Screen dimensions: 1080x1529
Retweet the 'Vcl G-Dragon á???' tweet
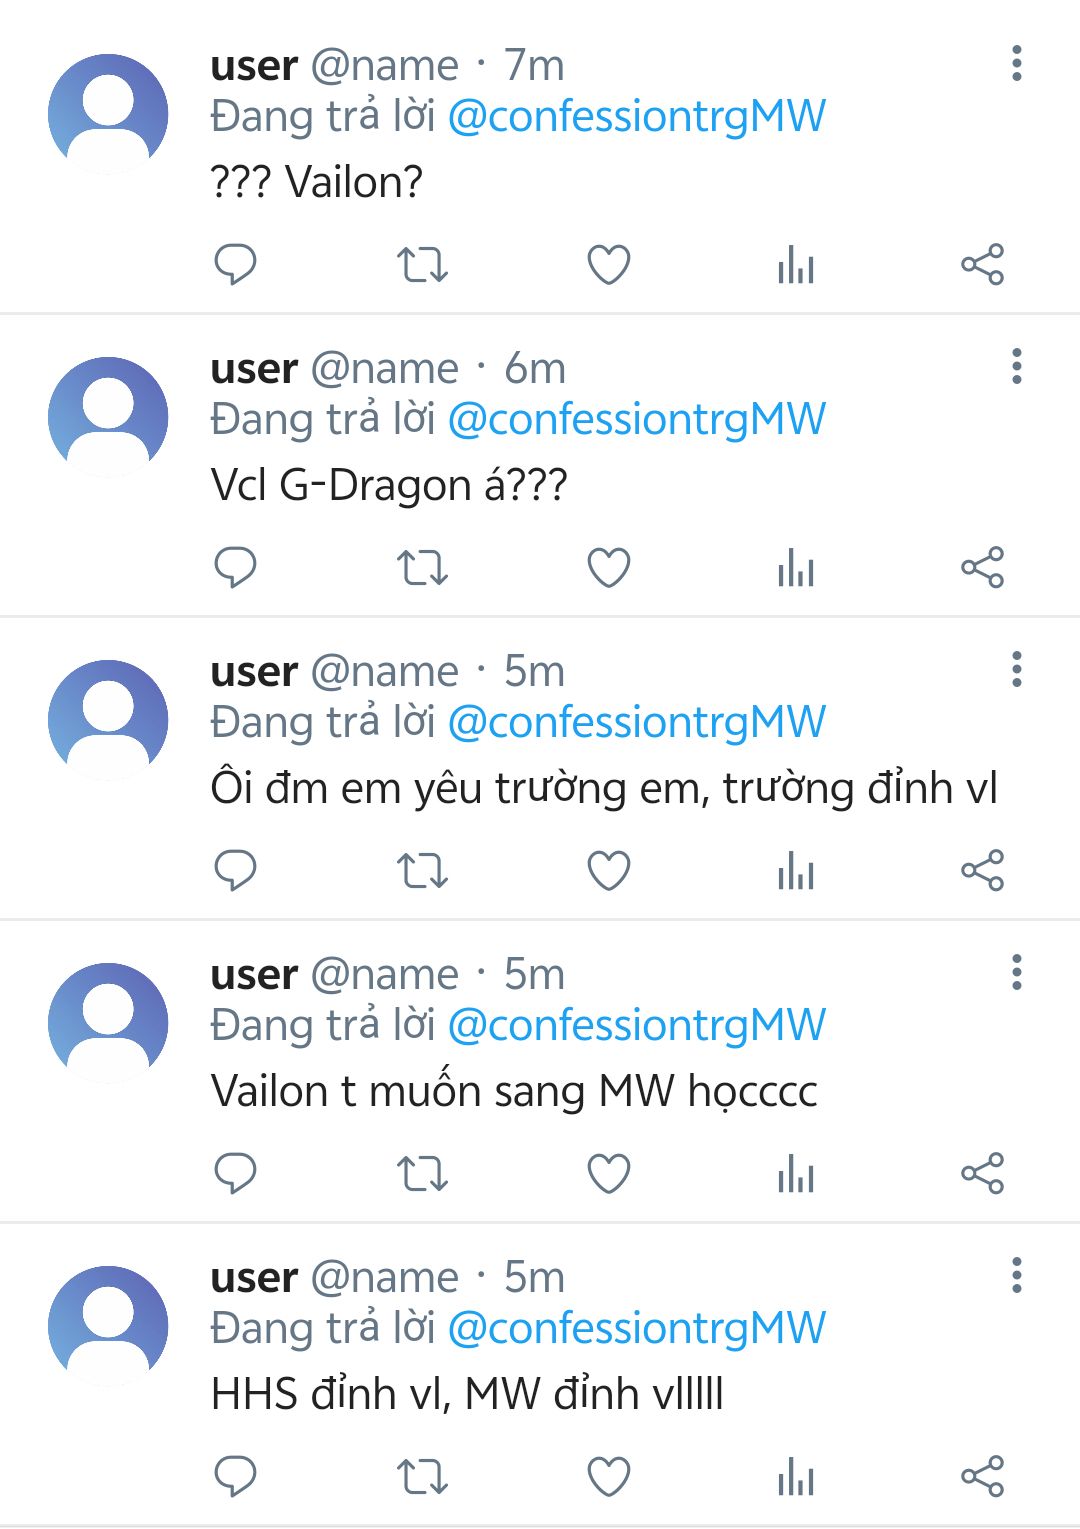[422, 568]
